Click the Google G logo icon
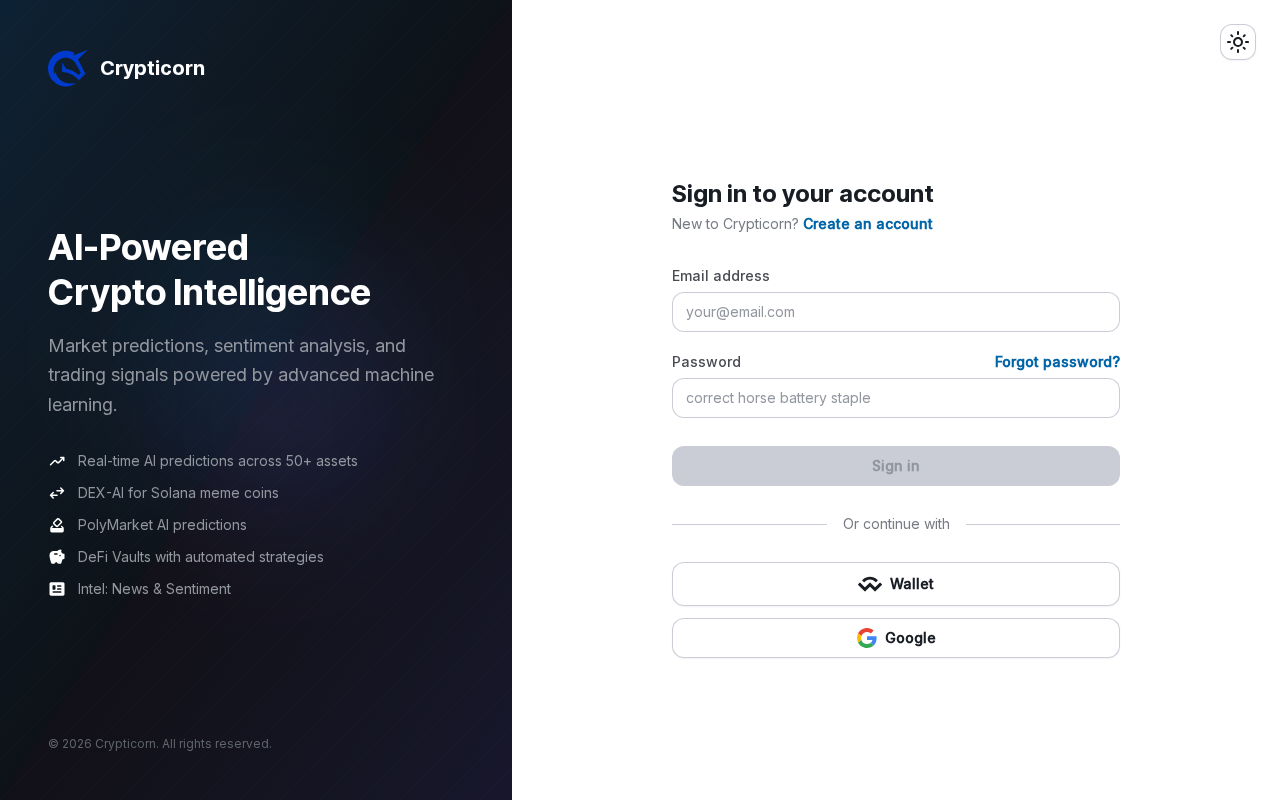Screen dimensions: 1280x800 (x=867, y=638)
